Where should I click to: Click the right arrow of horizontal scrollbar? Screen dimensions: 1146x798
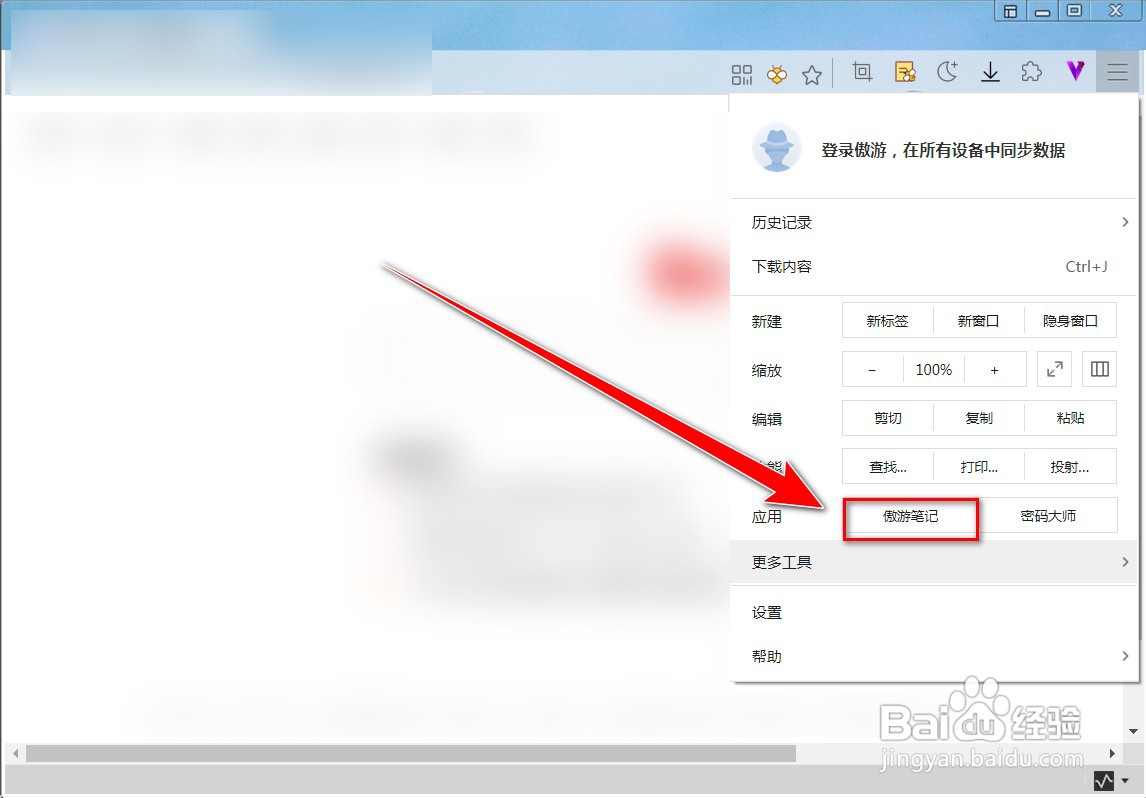[1112, 753]
